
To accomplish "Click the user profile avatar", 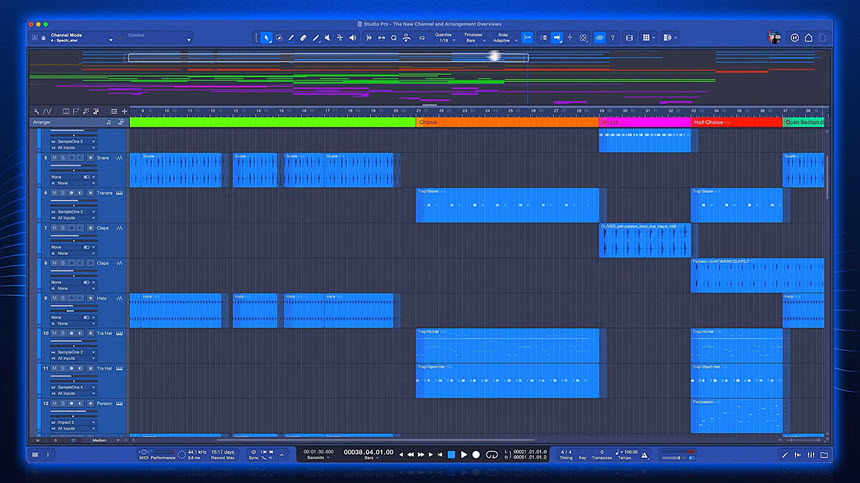I will (x=774, y=37).
